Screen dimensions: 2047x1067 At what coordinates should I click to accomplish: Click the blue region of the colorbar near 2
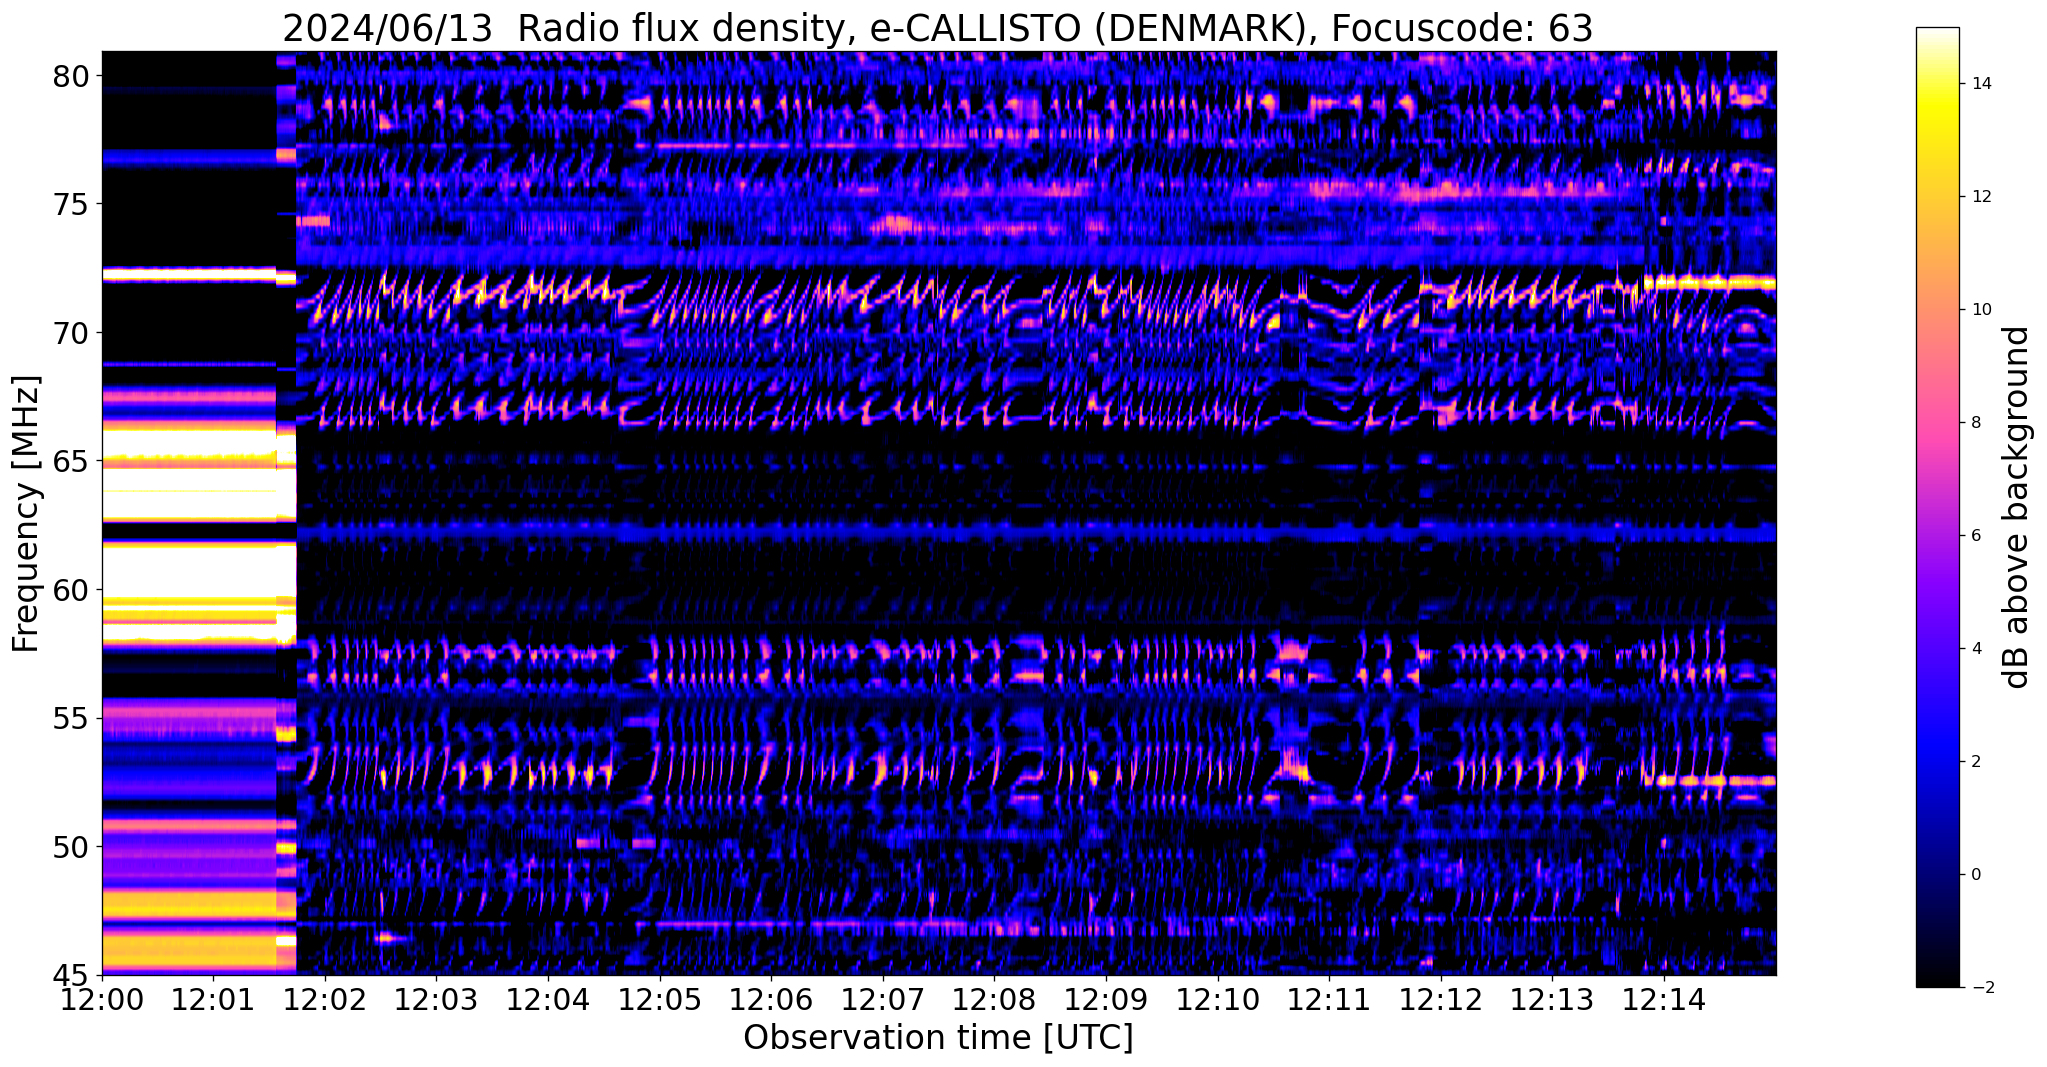pos(1937,762)
